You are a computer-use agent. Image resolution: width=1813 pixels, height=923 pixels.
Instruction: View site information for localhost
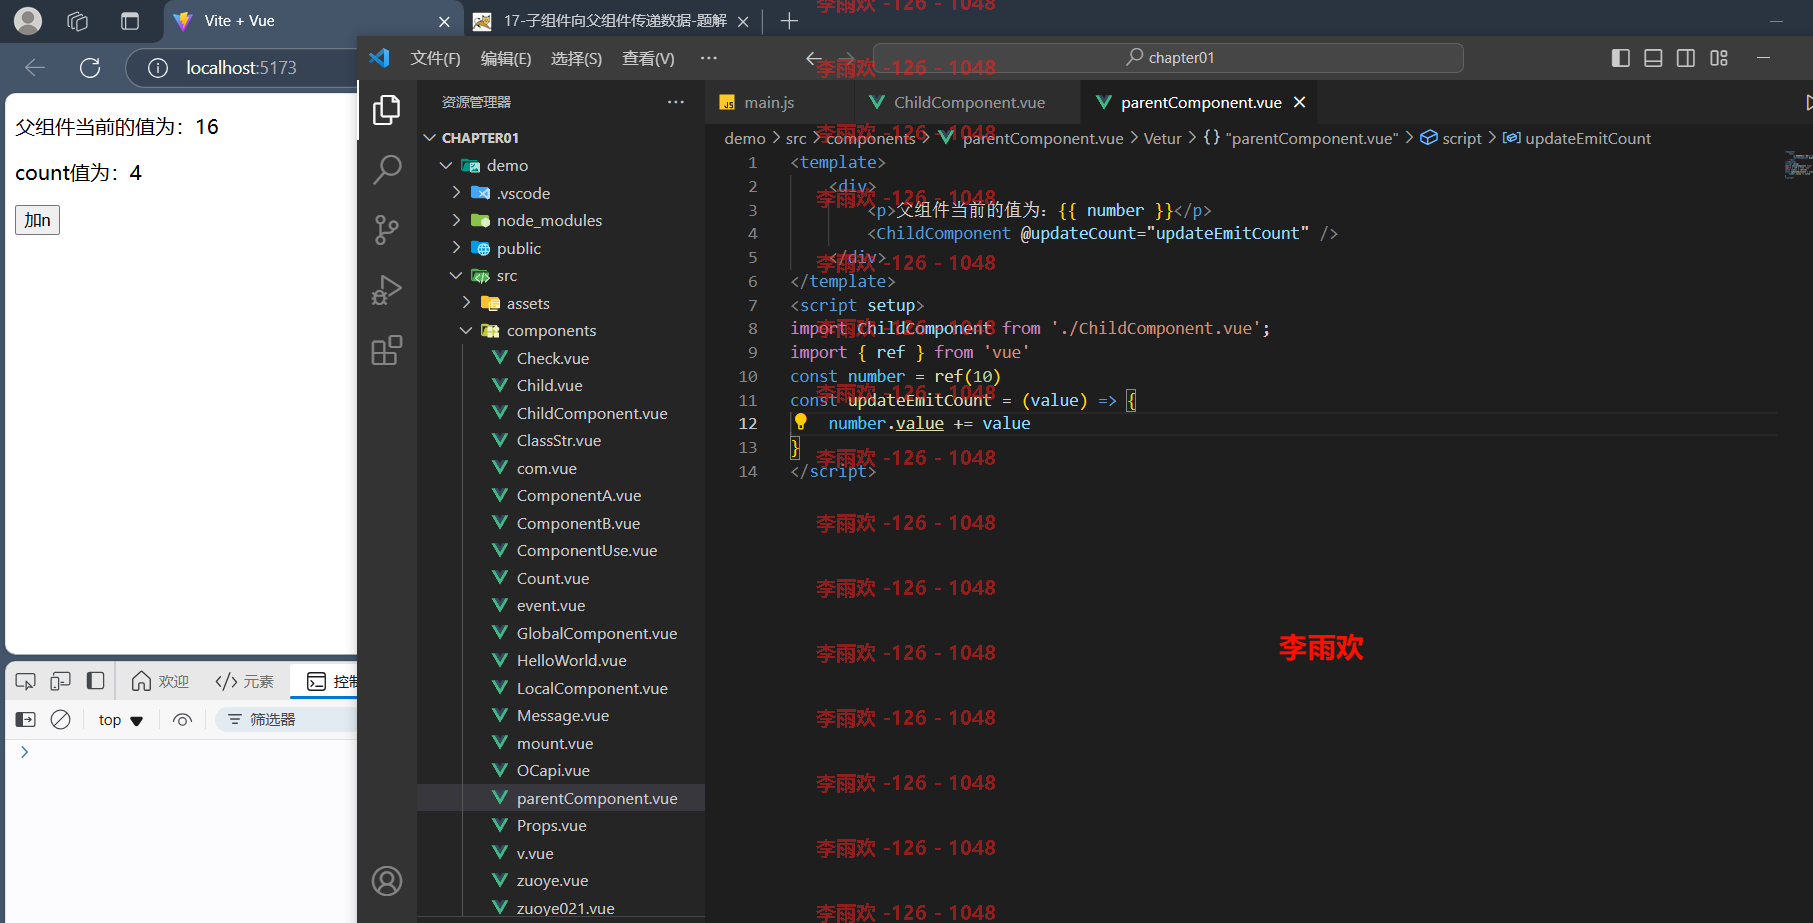(x=157, y=67)
